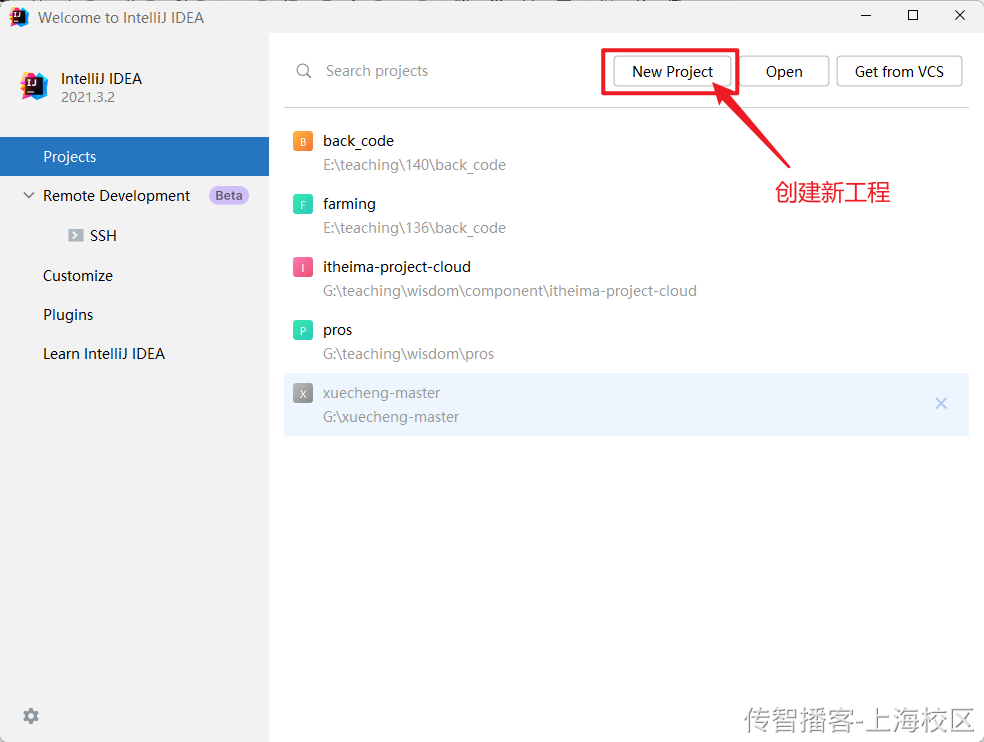Viewport: 984px width, 742px height.
Task: Click the New Project button
Action: 672,72
